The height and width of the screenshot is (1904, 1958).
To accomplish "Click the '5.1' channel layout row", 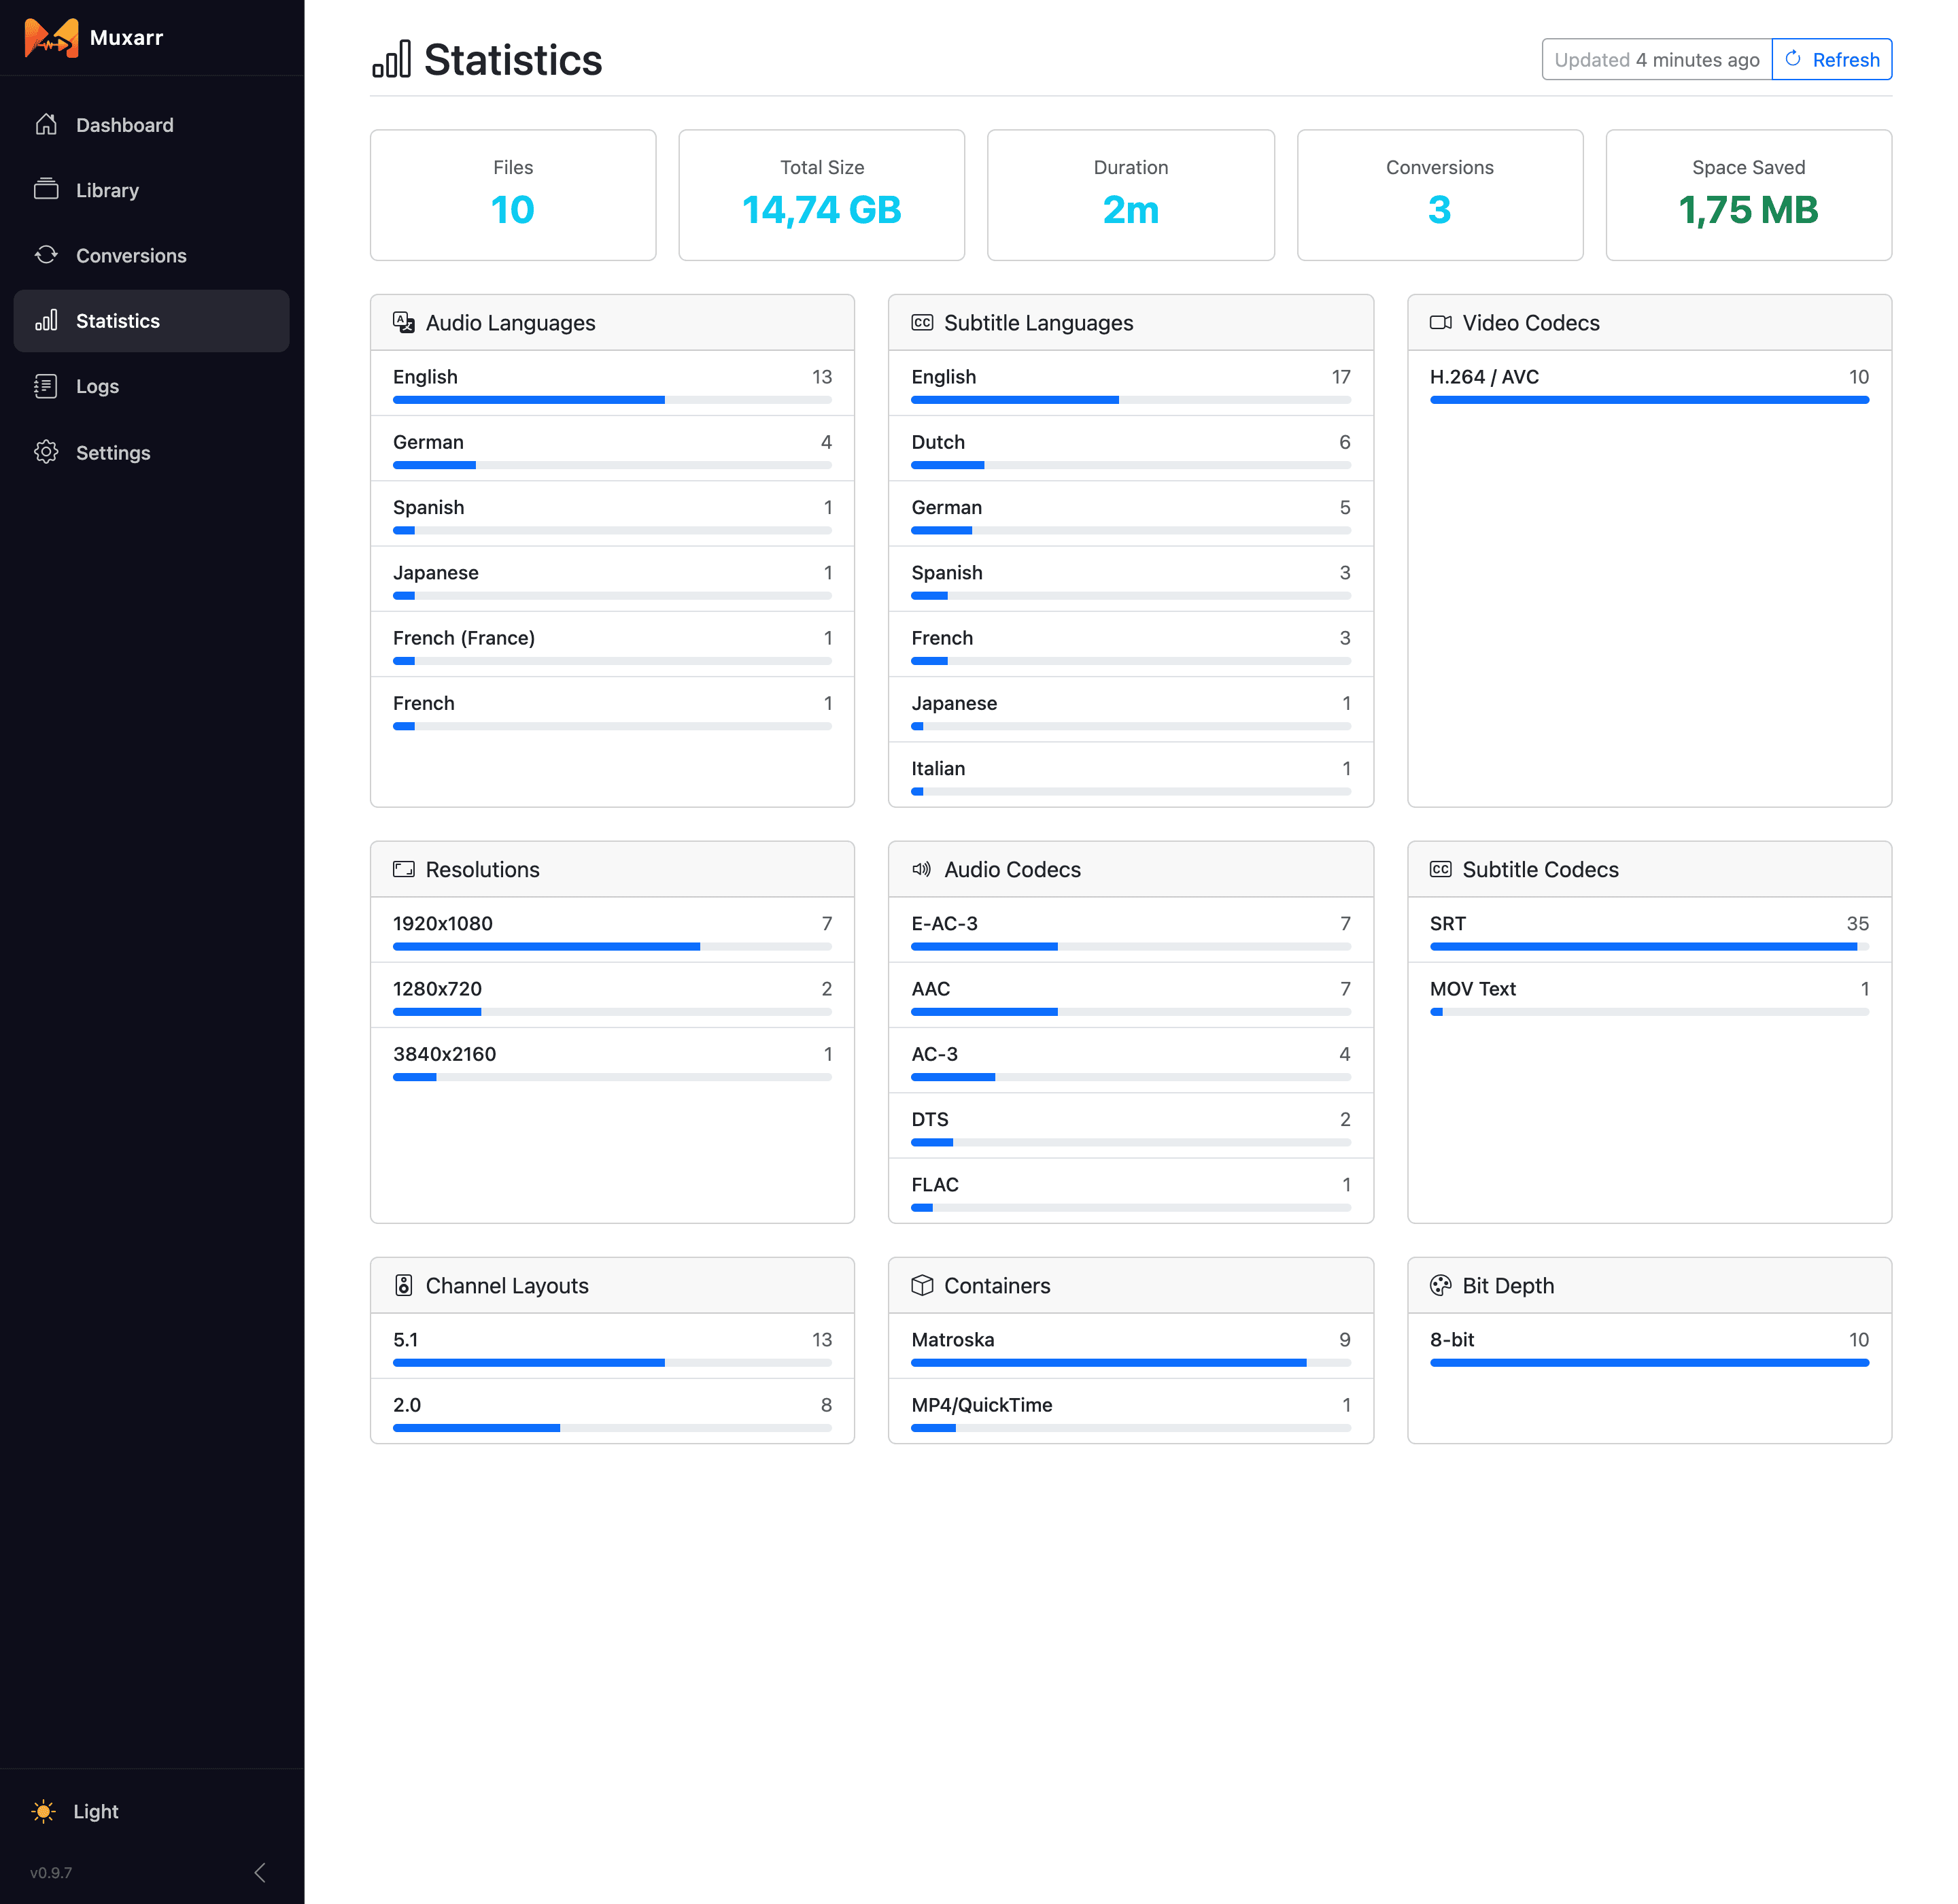I will click(x=612, y=1346).
